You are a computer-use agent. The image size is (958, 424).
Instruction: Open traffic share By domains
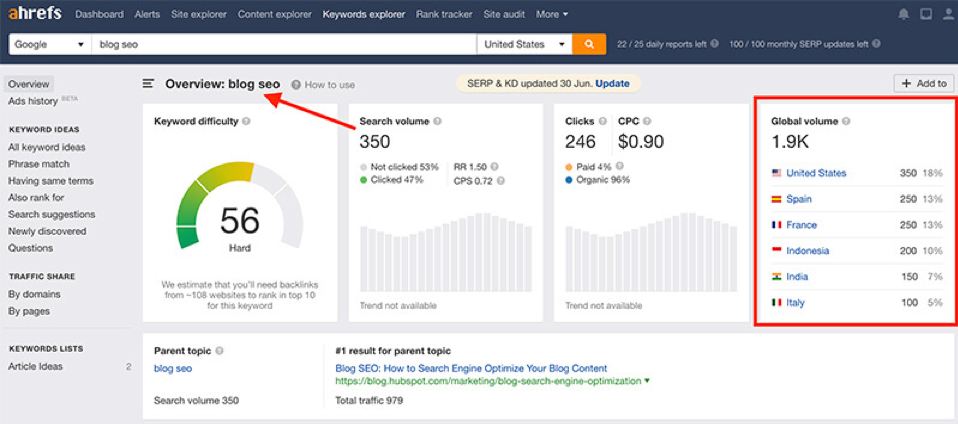(34, 294)
